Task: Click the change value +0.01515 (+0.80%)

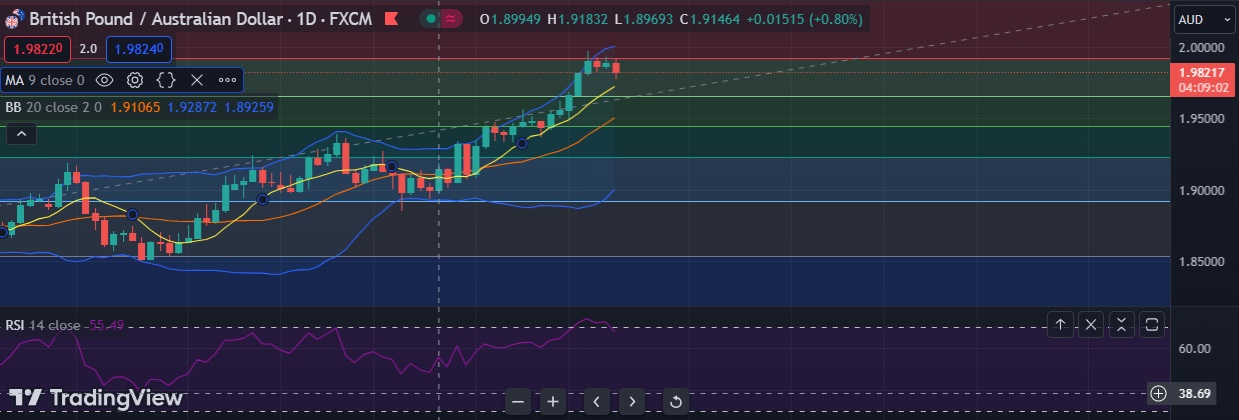Action: click(804, 19)
